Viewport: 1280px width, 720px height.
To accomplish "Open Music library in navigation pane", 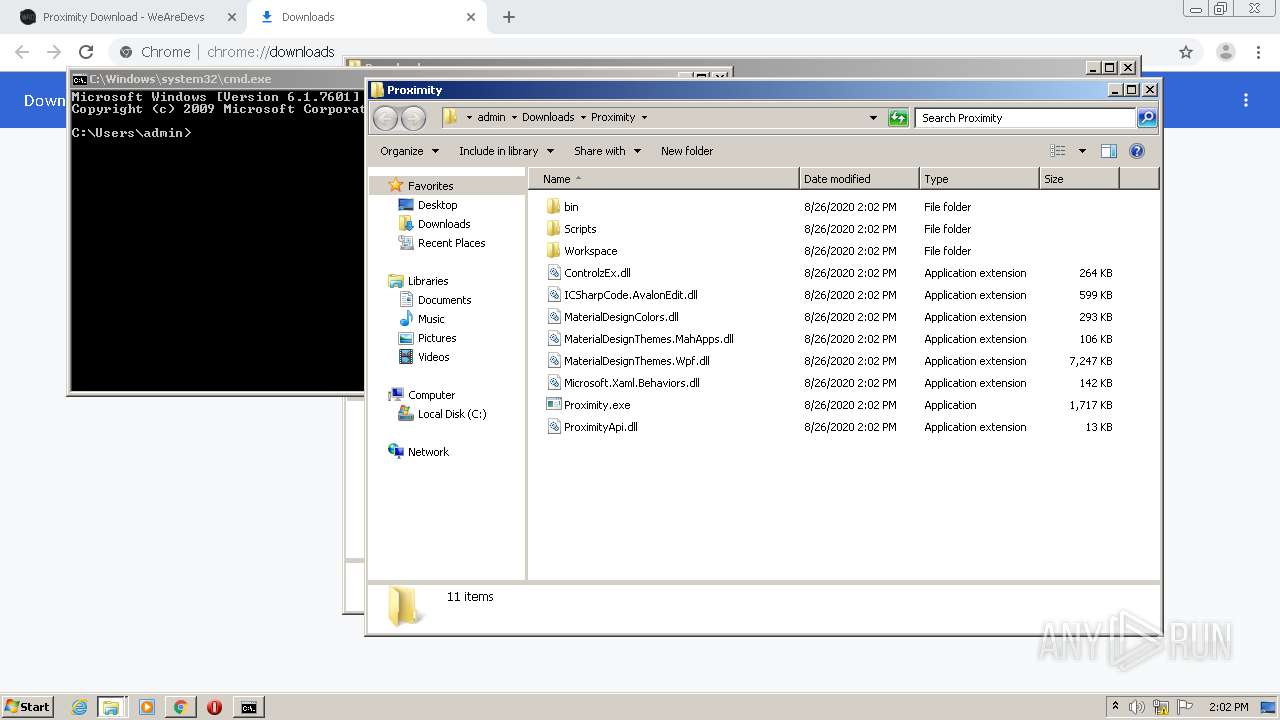I will (x=431, y=319).
